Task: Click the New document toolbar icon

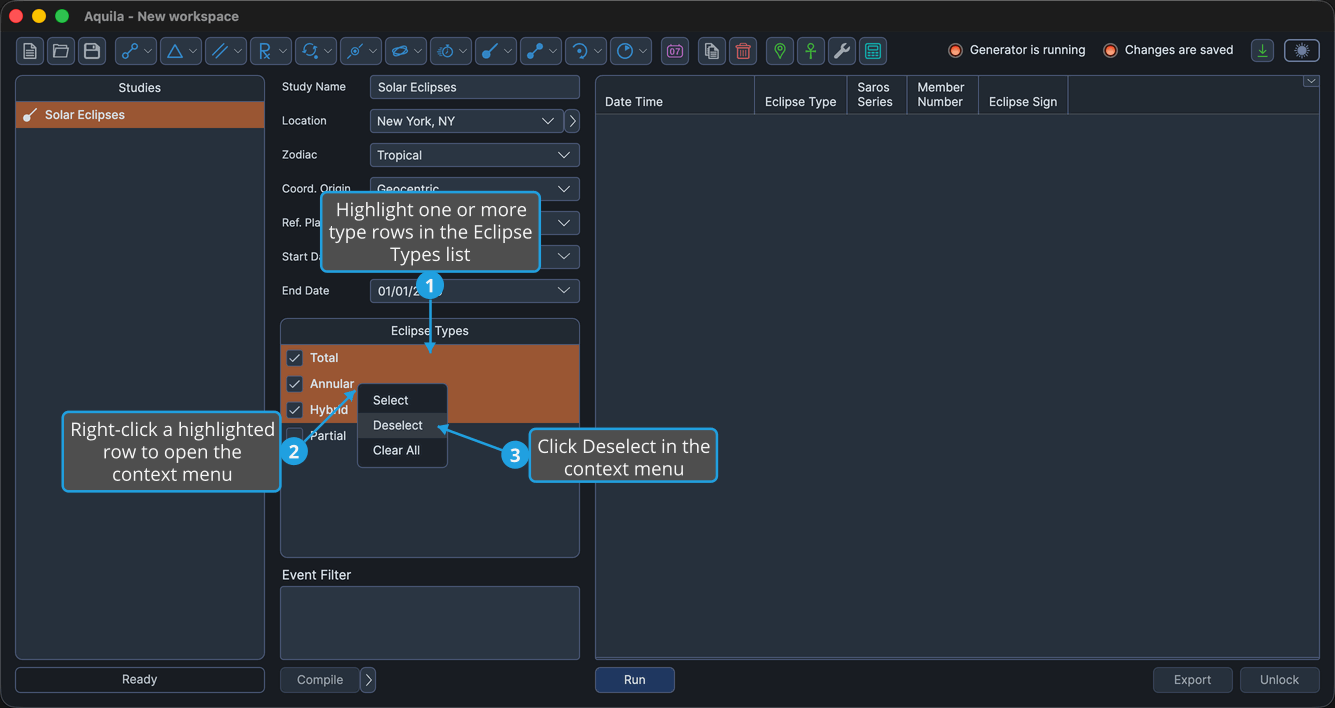Action: click(30, 51)
